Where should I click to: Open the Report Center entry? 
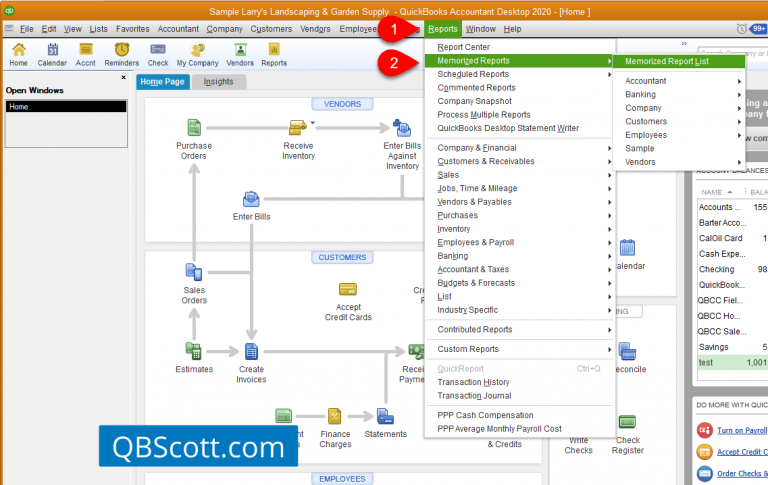(520, 47)
